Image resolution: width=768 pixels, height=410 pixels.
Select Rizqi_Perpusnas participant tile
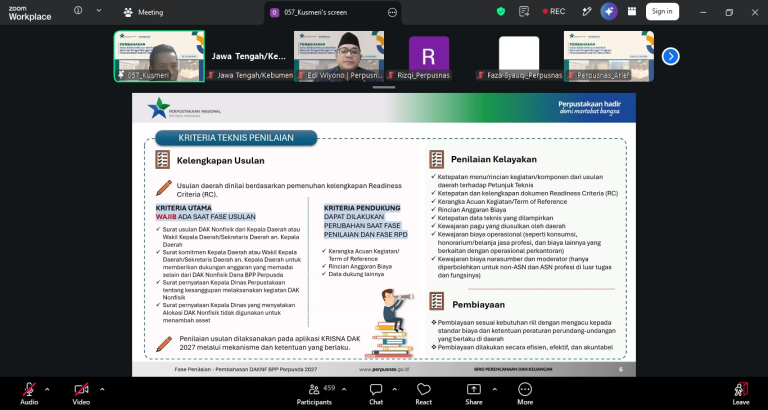pos(429,56)
